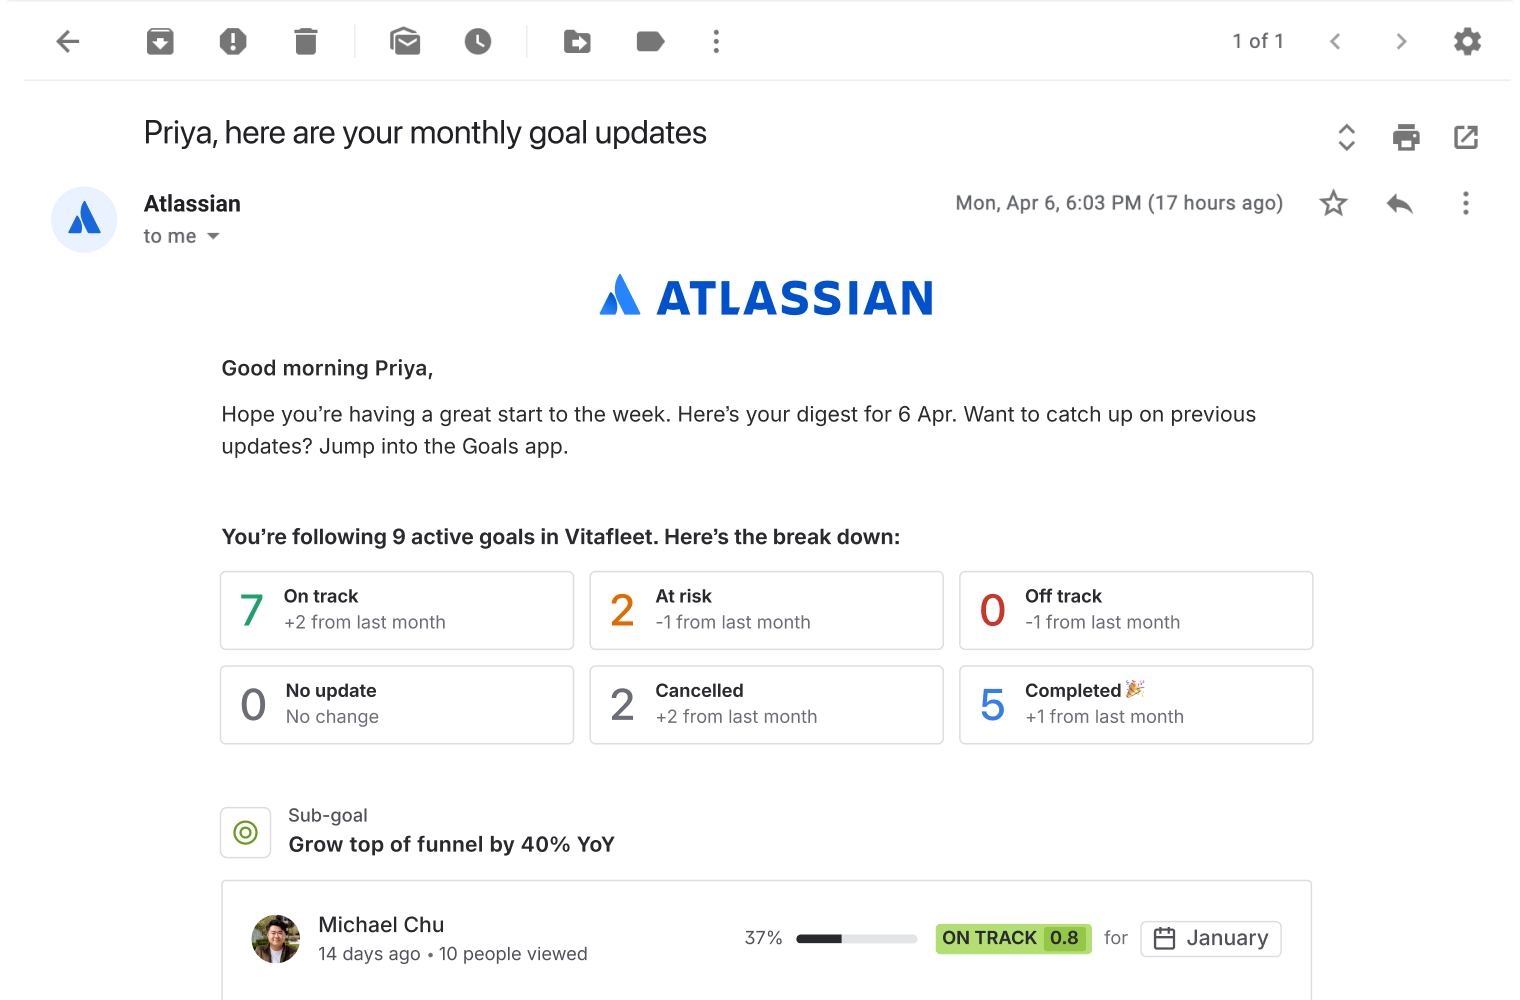Click the 37% progress bar
The width and height of the screenshot is (1520, 1000).
[x=856, y=938]
